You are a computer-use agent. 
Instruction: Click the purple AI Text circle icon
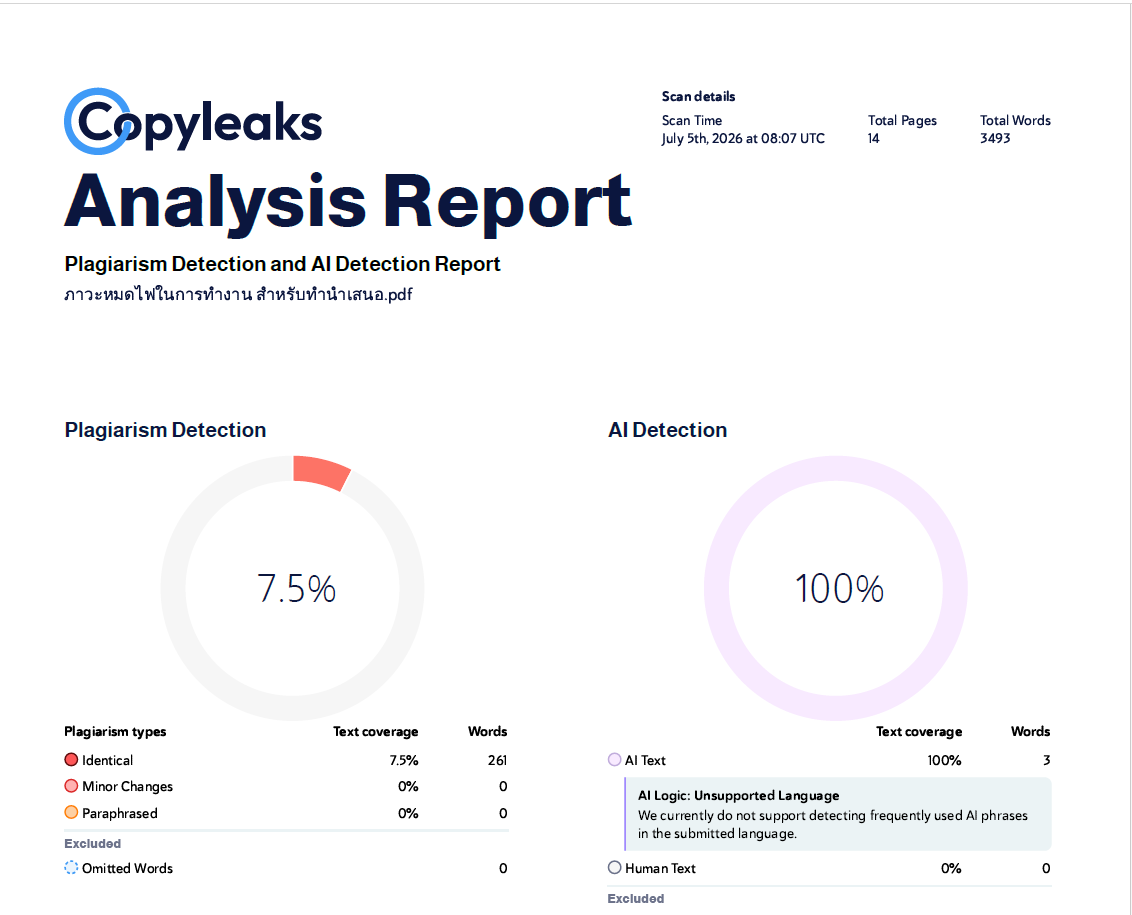coord(614,760)
